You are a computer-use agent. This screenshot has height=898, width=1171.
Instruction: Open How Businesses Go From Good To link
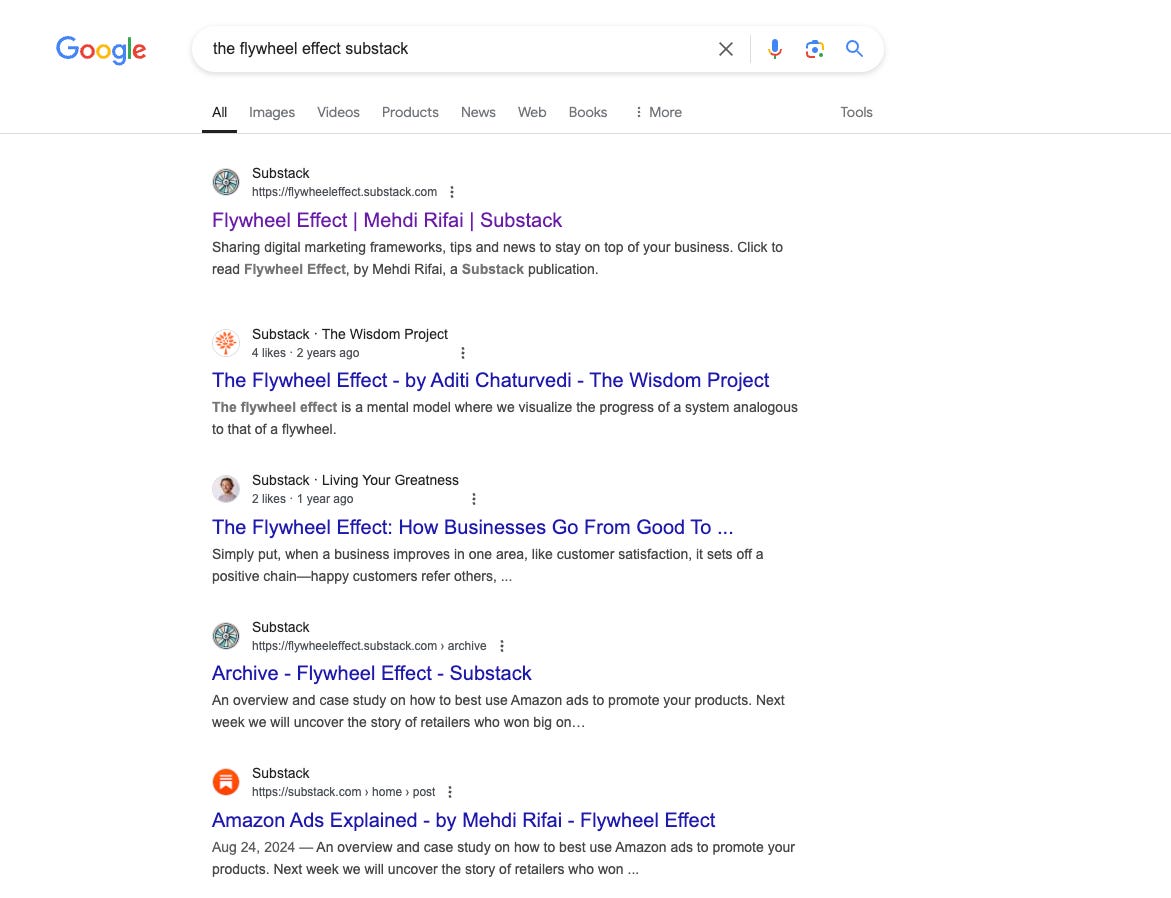click(x=473, y=527)
